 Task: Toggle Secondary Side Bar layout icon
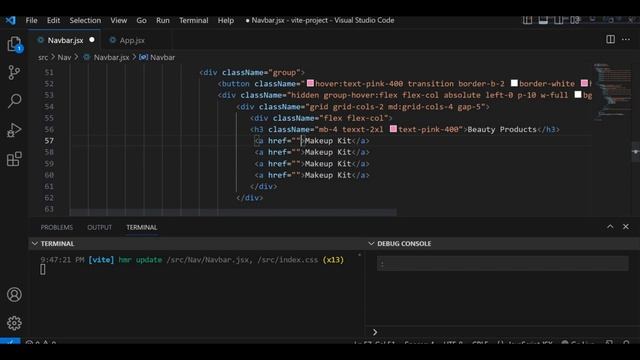pos(558,20)
